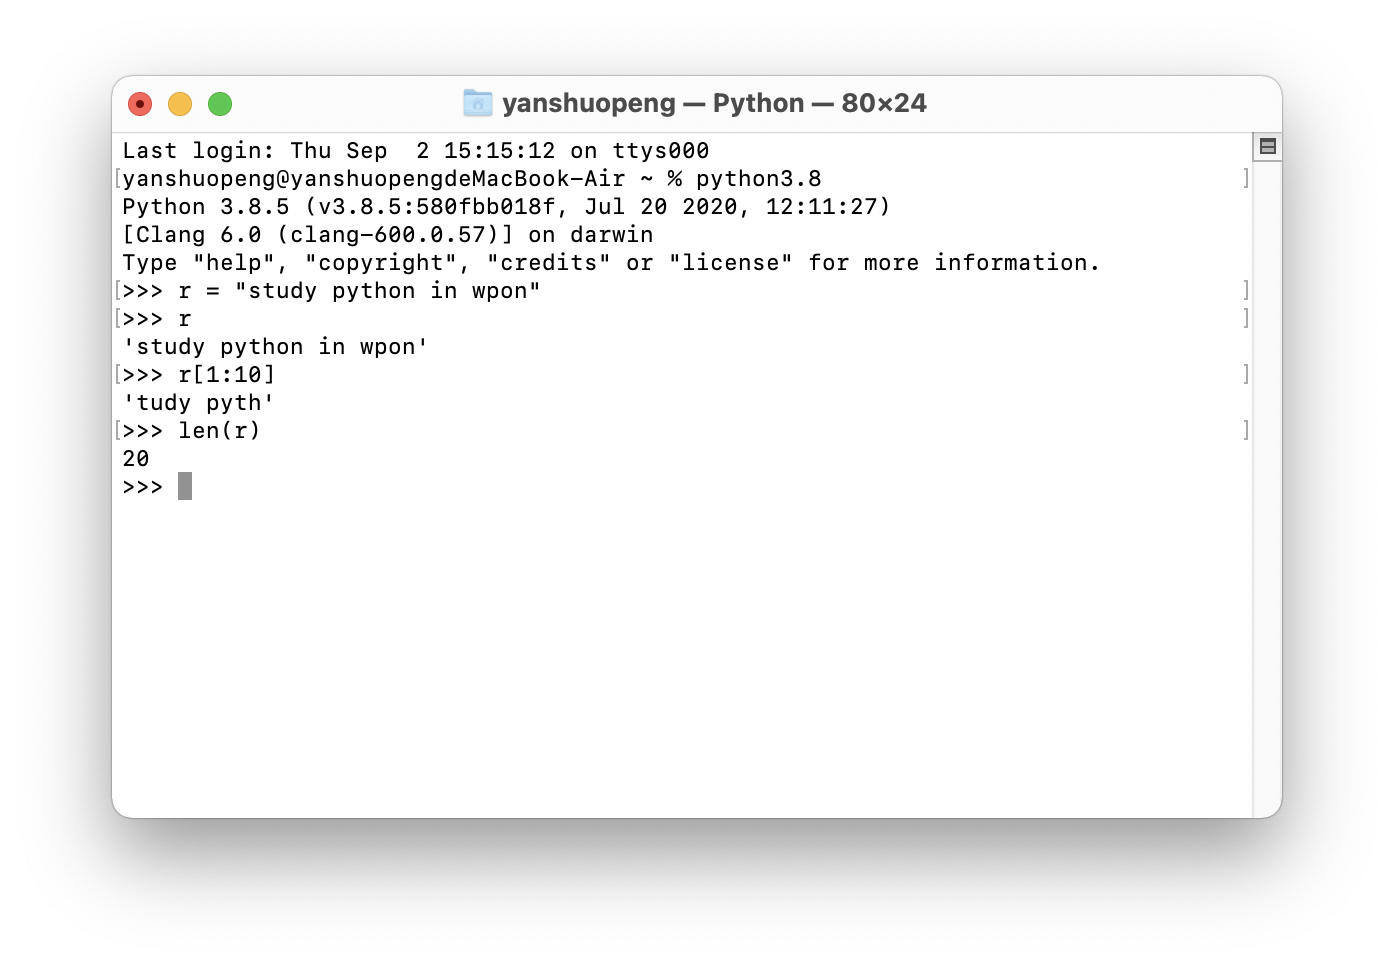Image resolution: width=1394 pixels, height=966 pixels.
Task: Click the window title text 'yanshuopeng — Python — 80×24'
Action: pos(714,103)
